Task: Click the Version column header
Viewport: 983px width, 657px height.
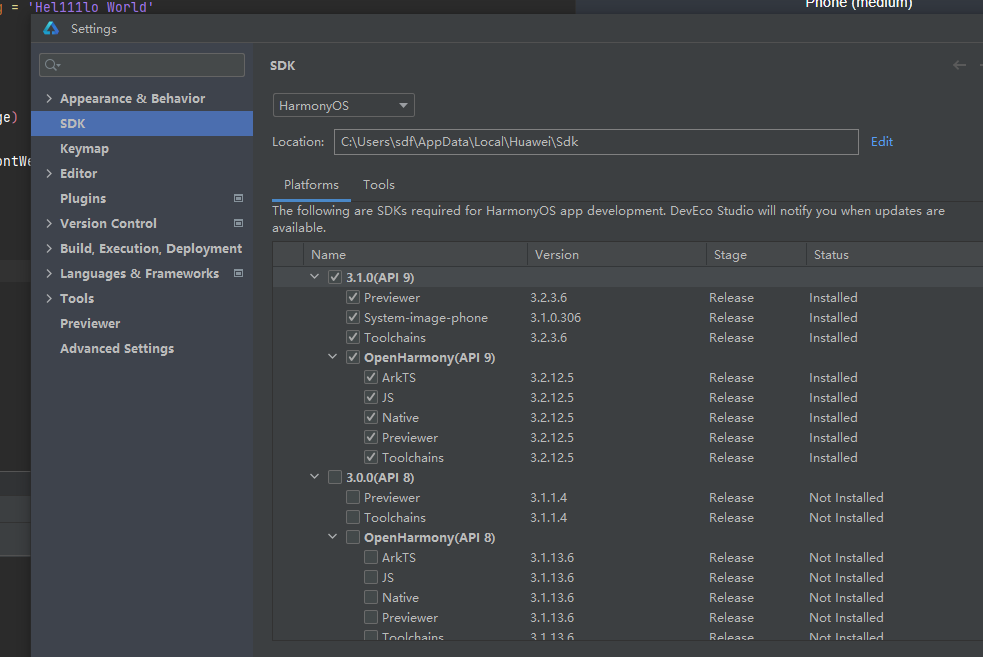Action: click(x=617, y=255)
